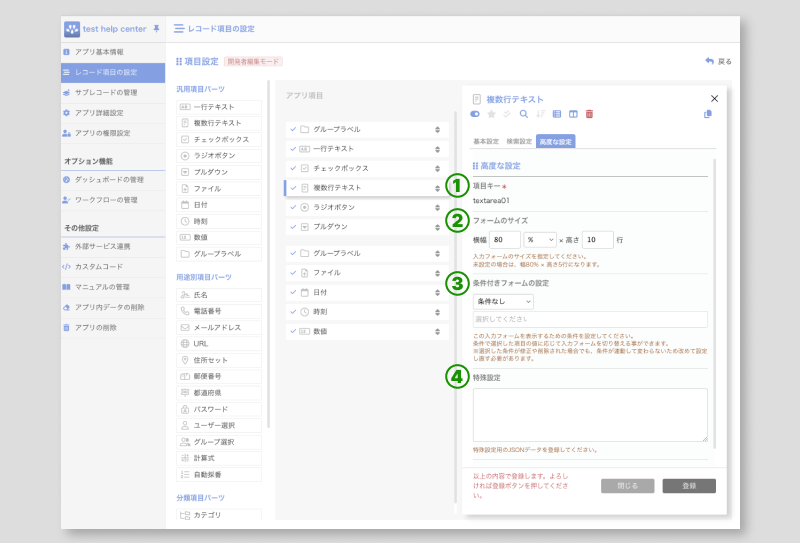Open the 選択してください selection field
This screenshot has height=543, width=800.
point(590,319)
